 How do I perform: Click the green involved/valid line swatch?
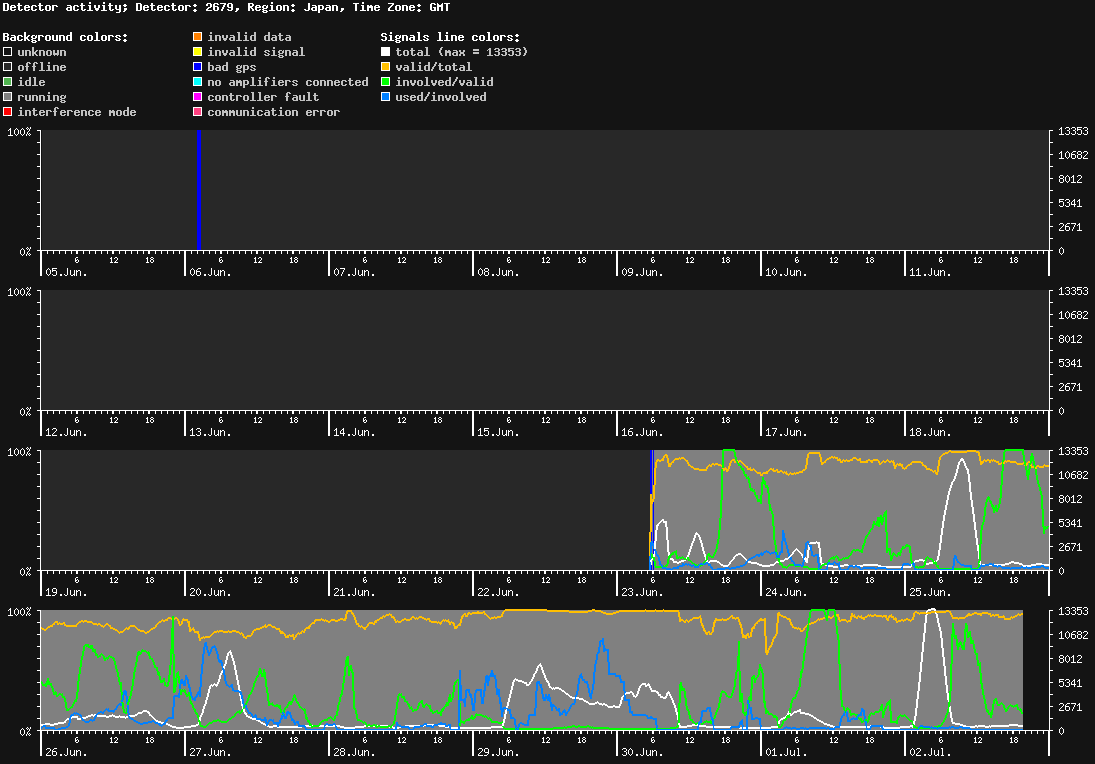[385, 82]
